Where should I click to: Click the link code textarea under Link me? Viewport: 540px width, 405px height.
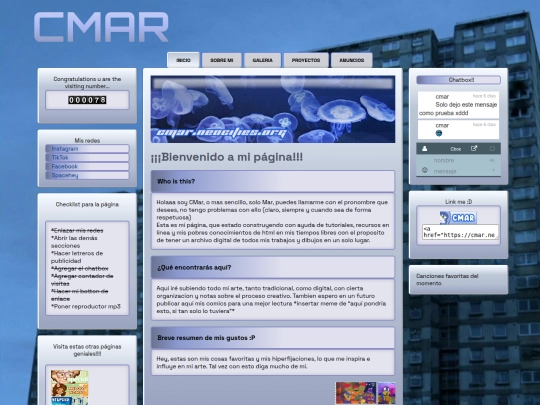pos(460,232)
